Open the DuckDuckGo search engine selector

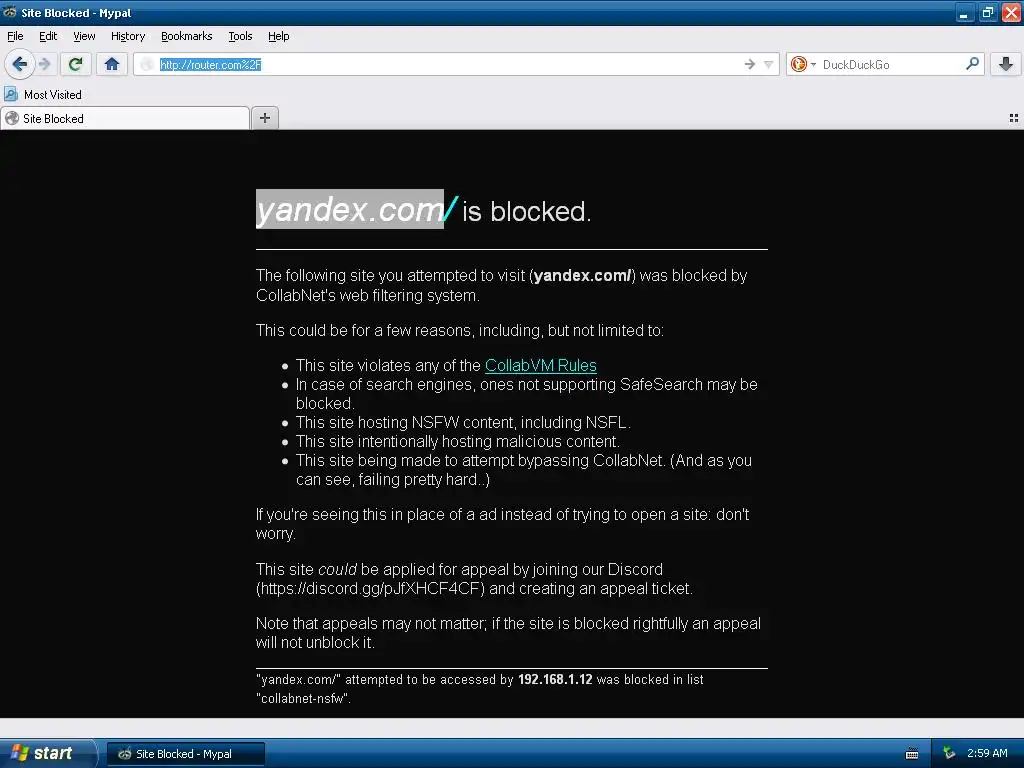803,64
